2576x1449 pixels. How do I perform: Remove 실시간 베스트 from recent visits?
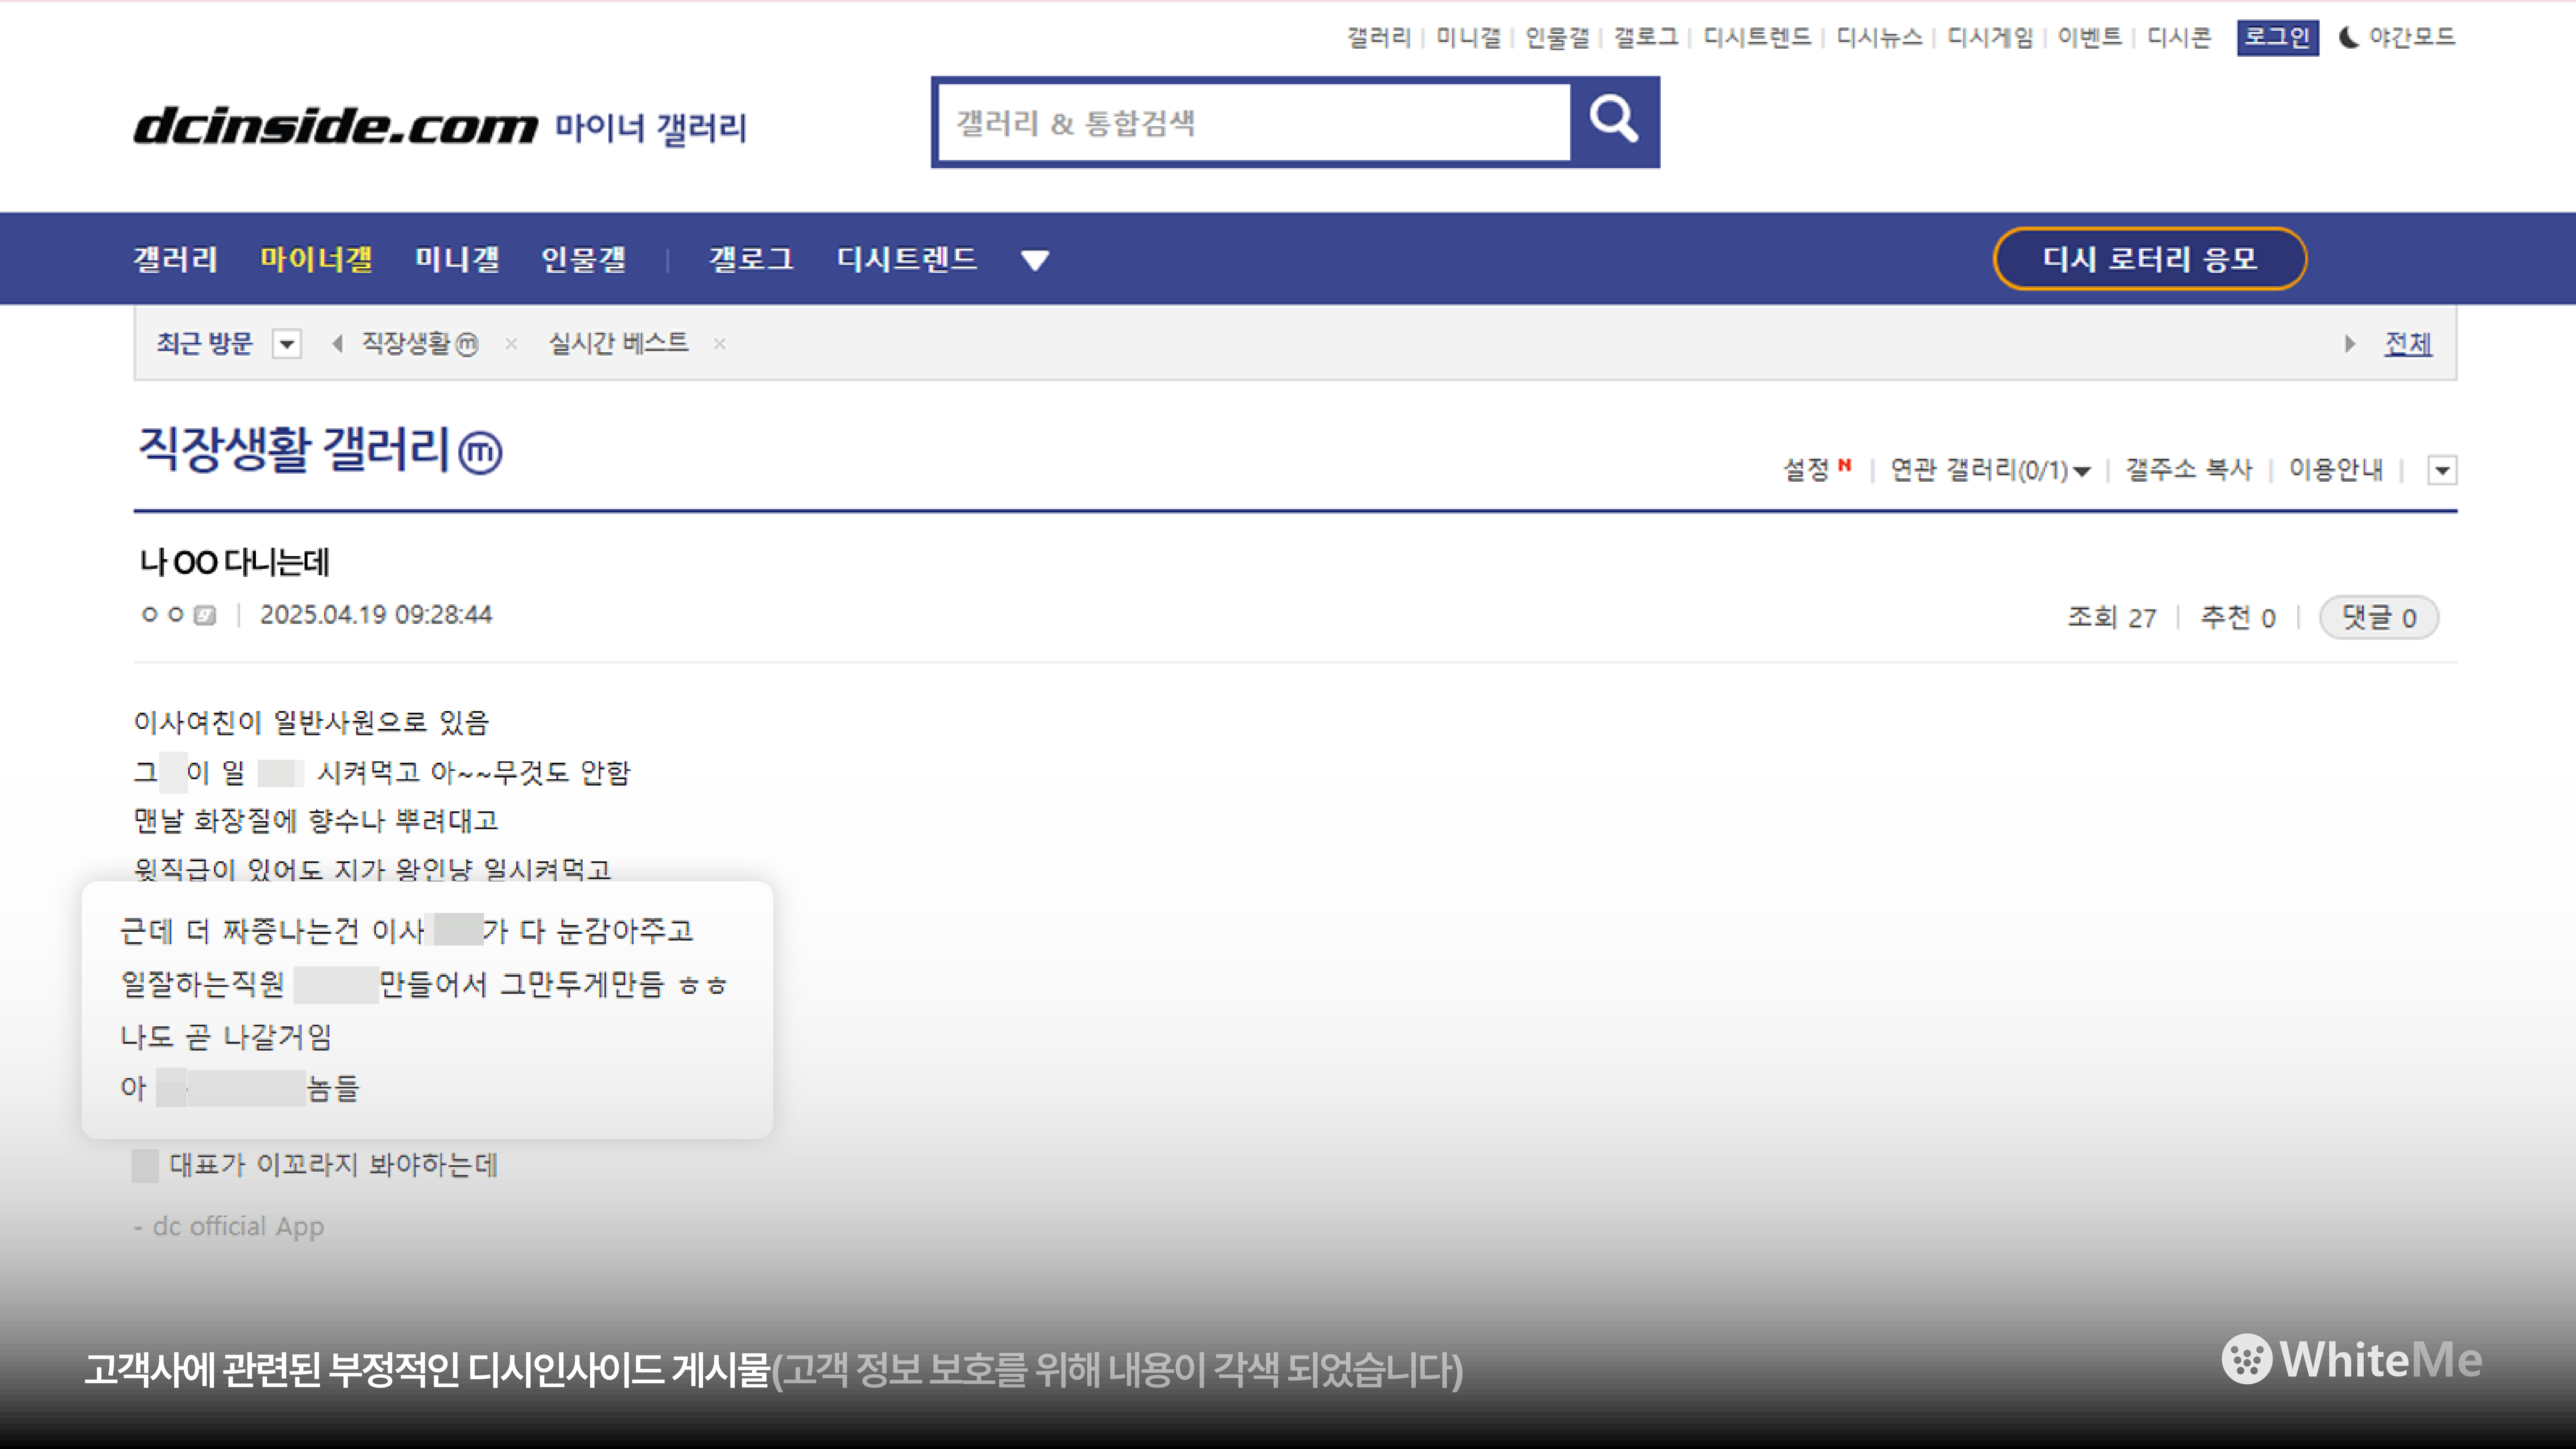(719, 344)
